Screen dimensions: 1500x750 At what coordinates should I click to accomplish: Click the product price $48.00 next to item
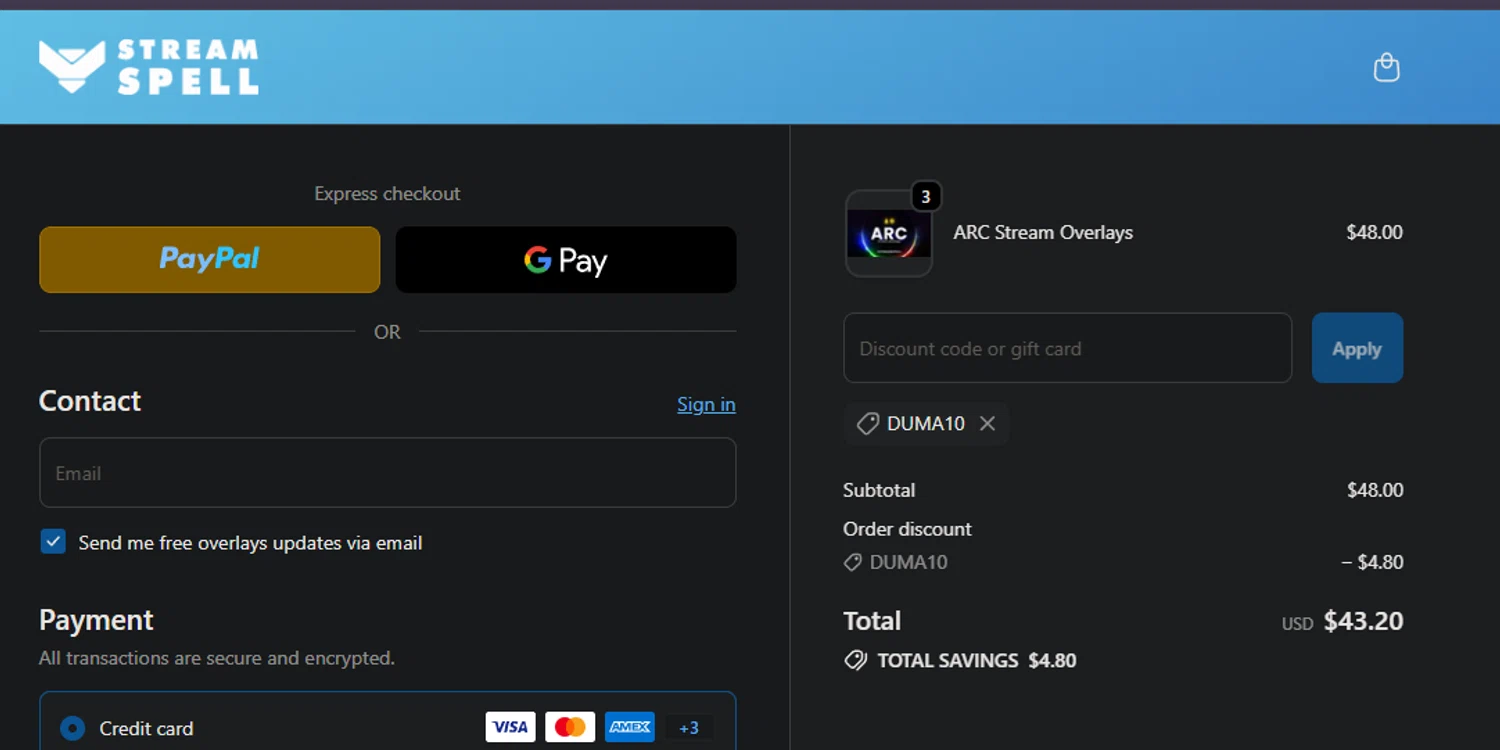pyautogui.click(x=1374, y=232)
